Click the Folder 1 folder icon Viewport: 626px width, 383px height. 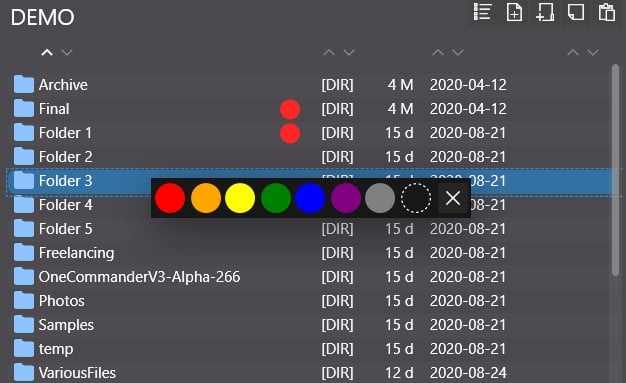click(24, 132)
